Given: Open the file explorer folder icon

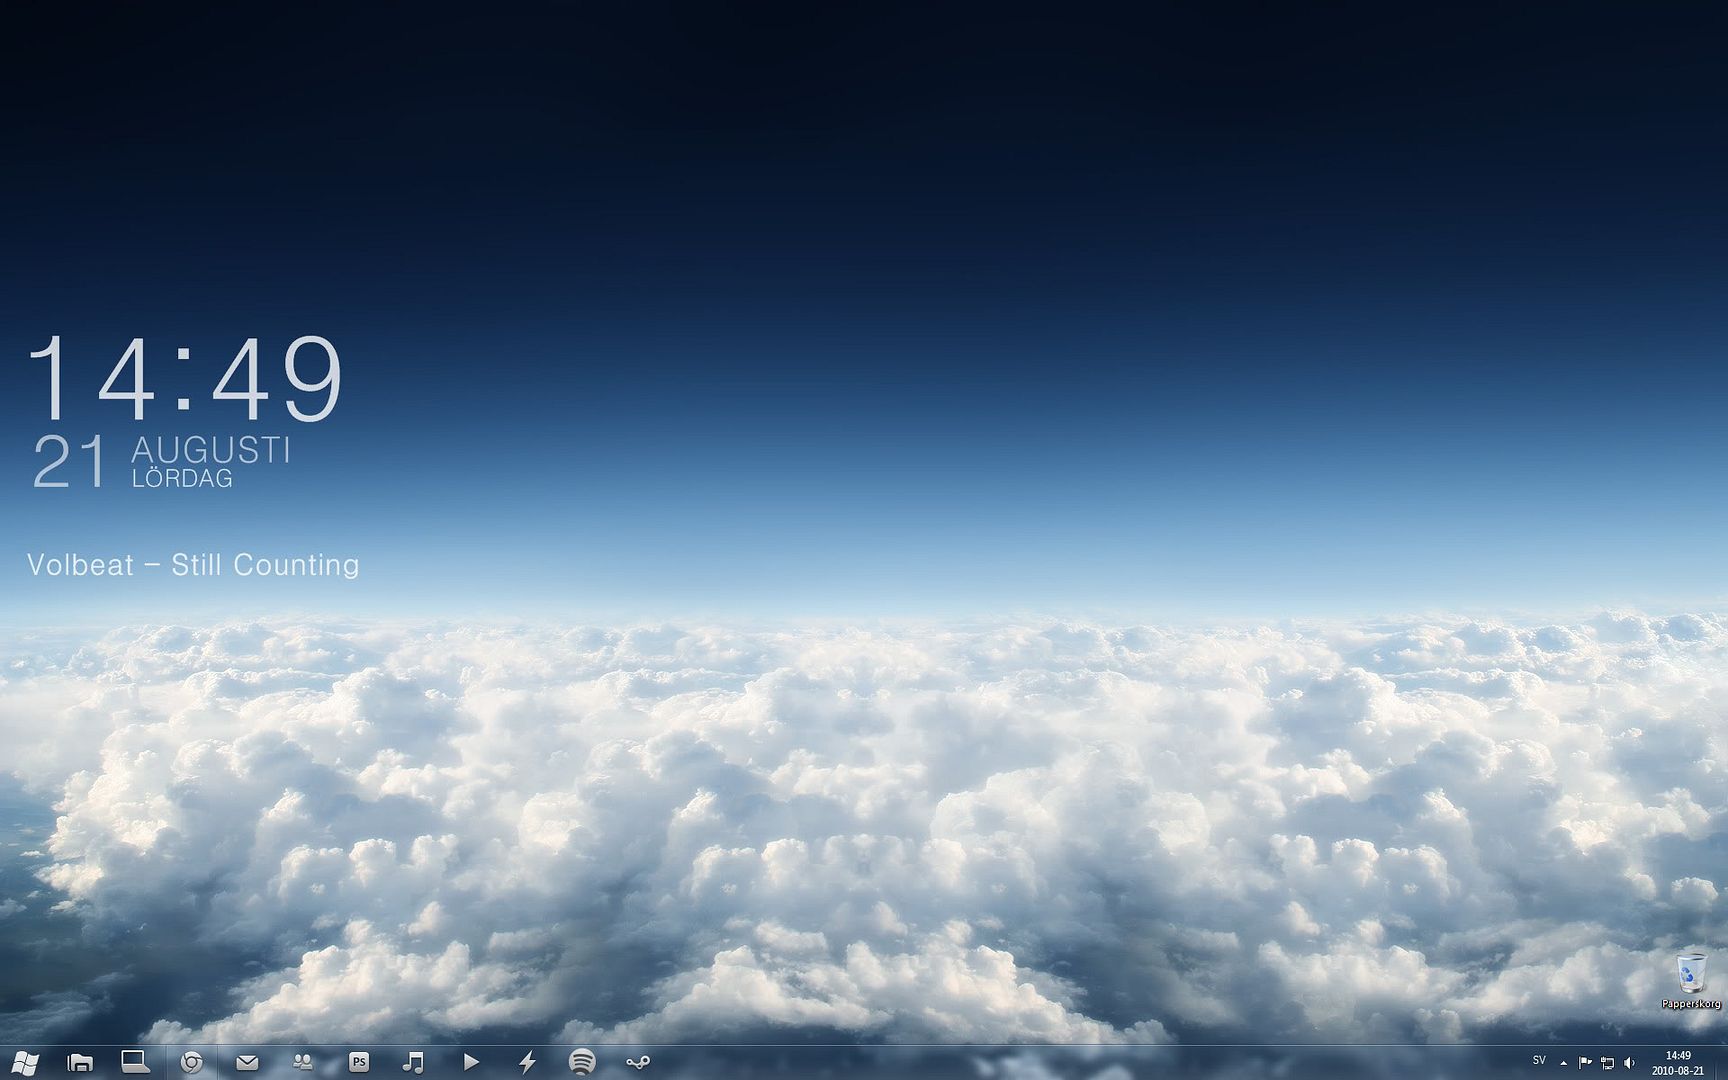Looking at the screenshot, I should (x=80, y=1062).
